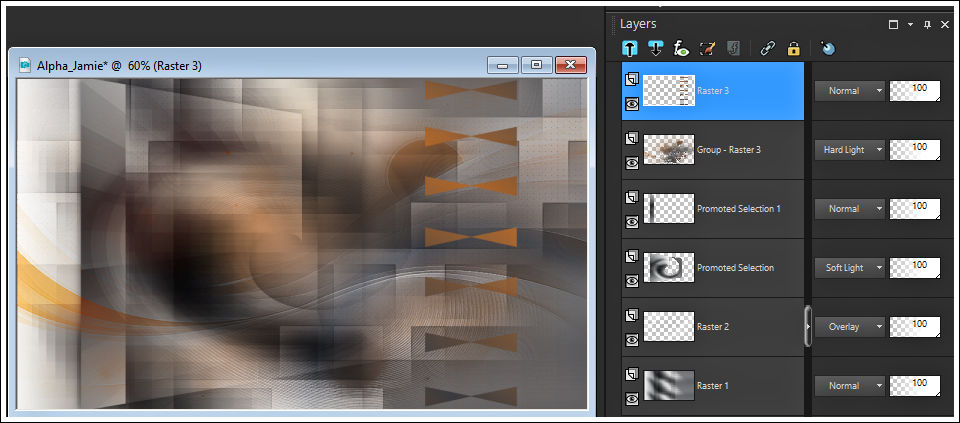Close the Layers panel
The width and height of the screenshot is (960, 423).
945,24
